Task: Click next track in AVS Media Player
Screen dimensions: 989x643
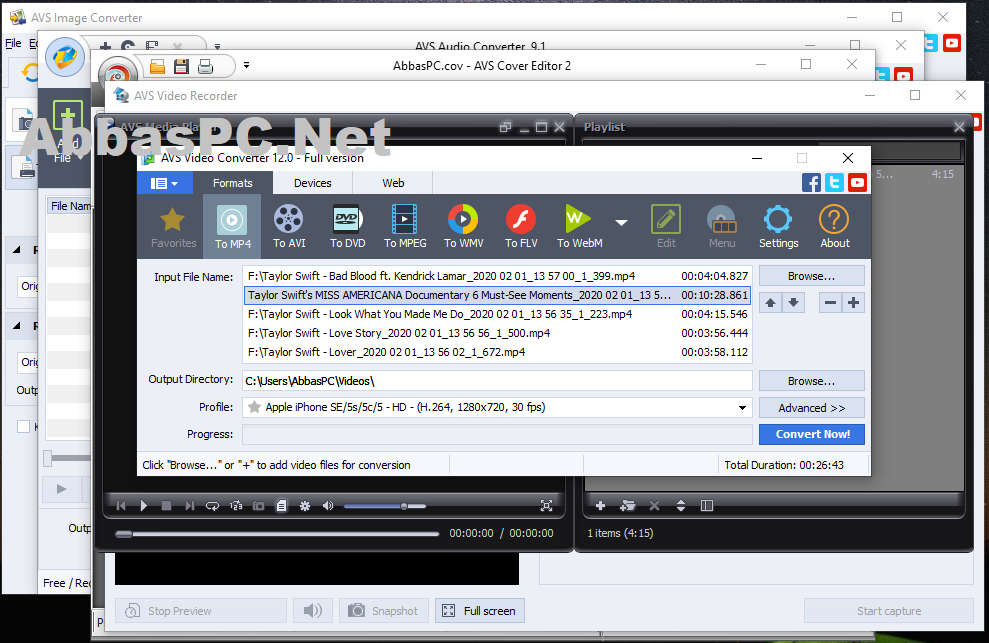Action: point(189,505)
